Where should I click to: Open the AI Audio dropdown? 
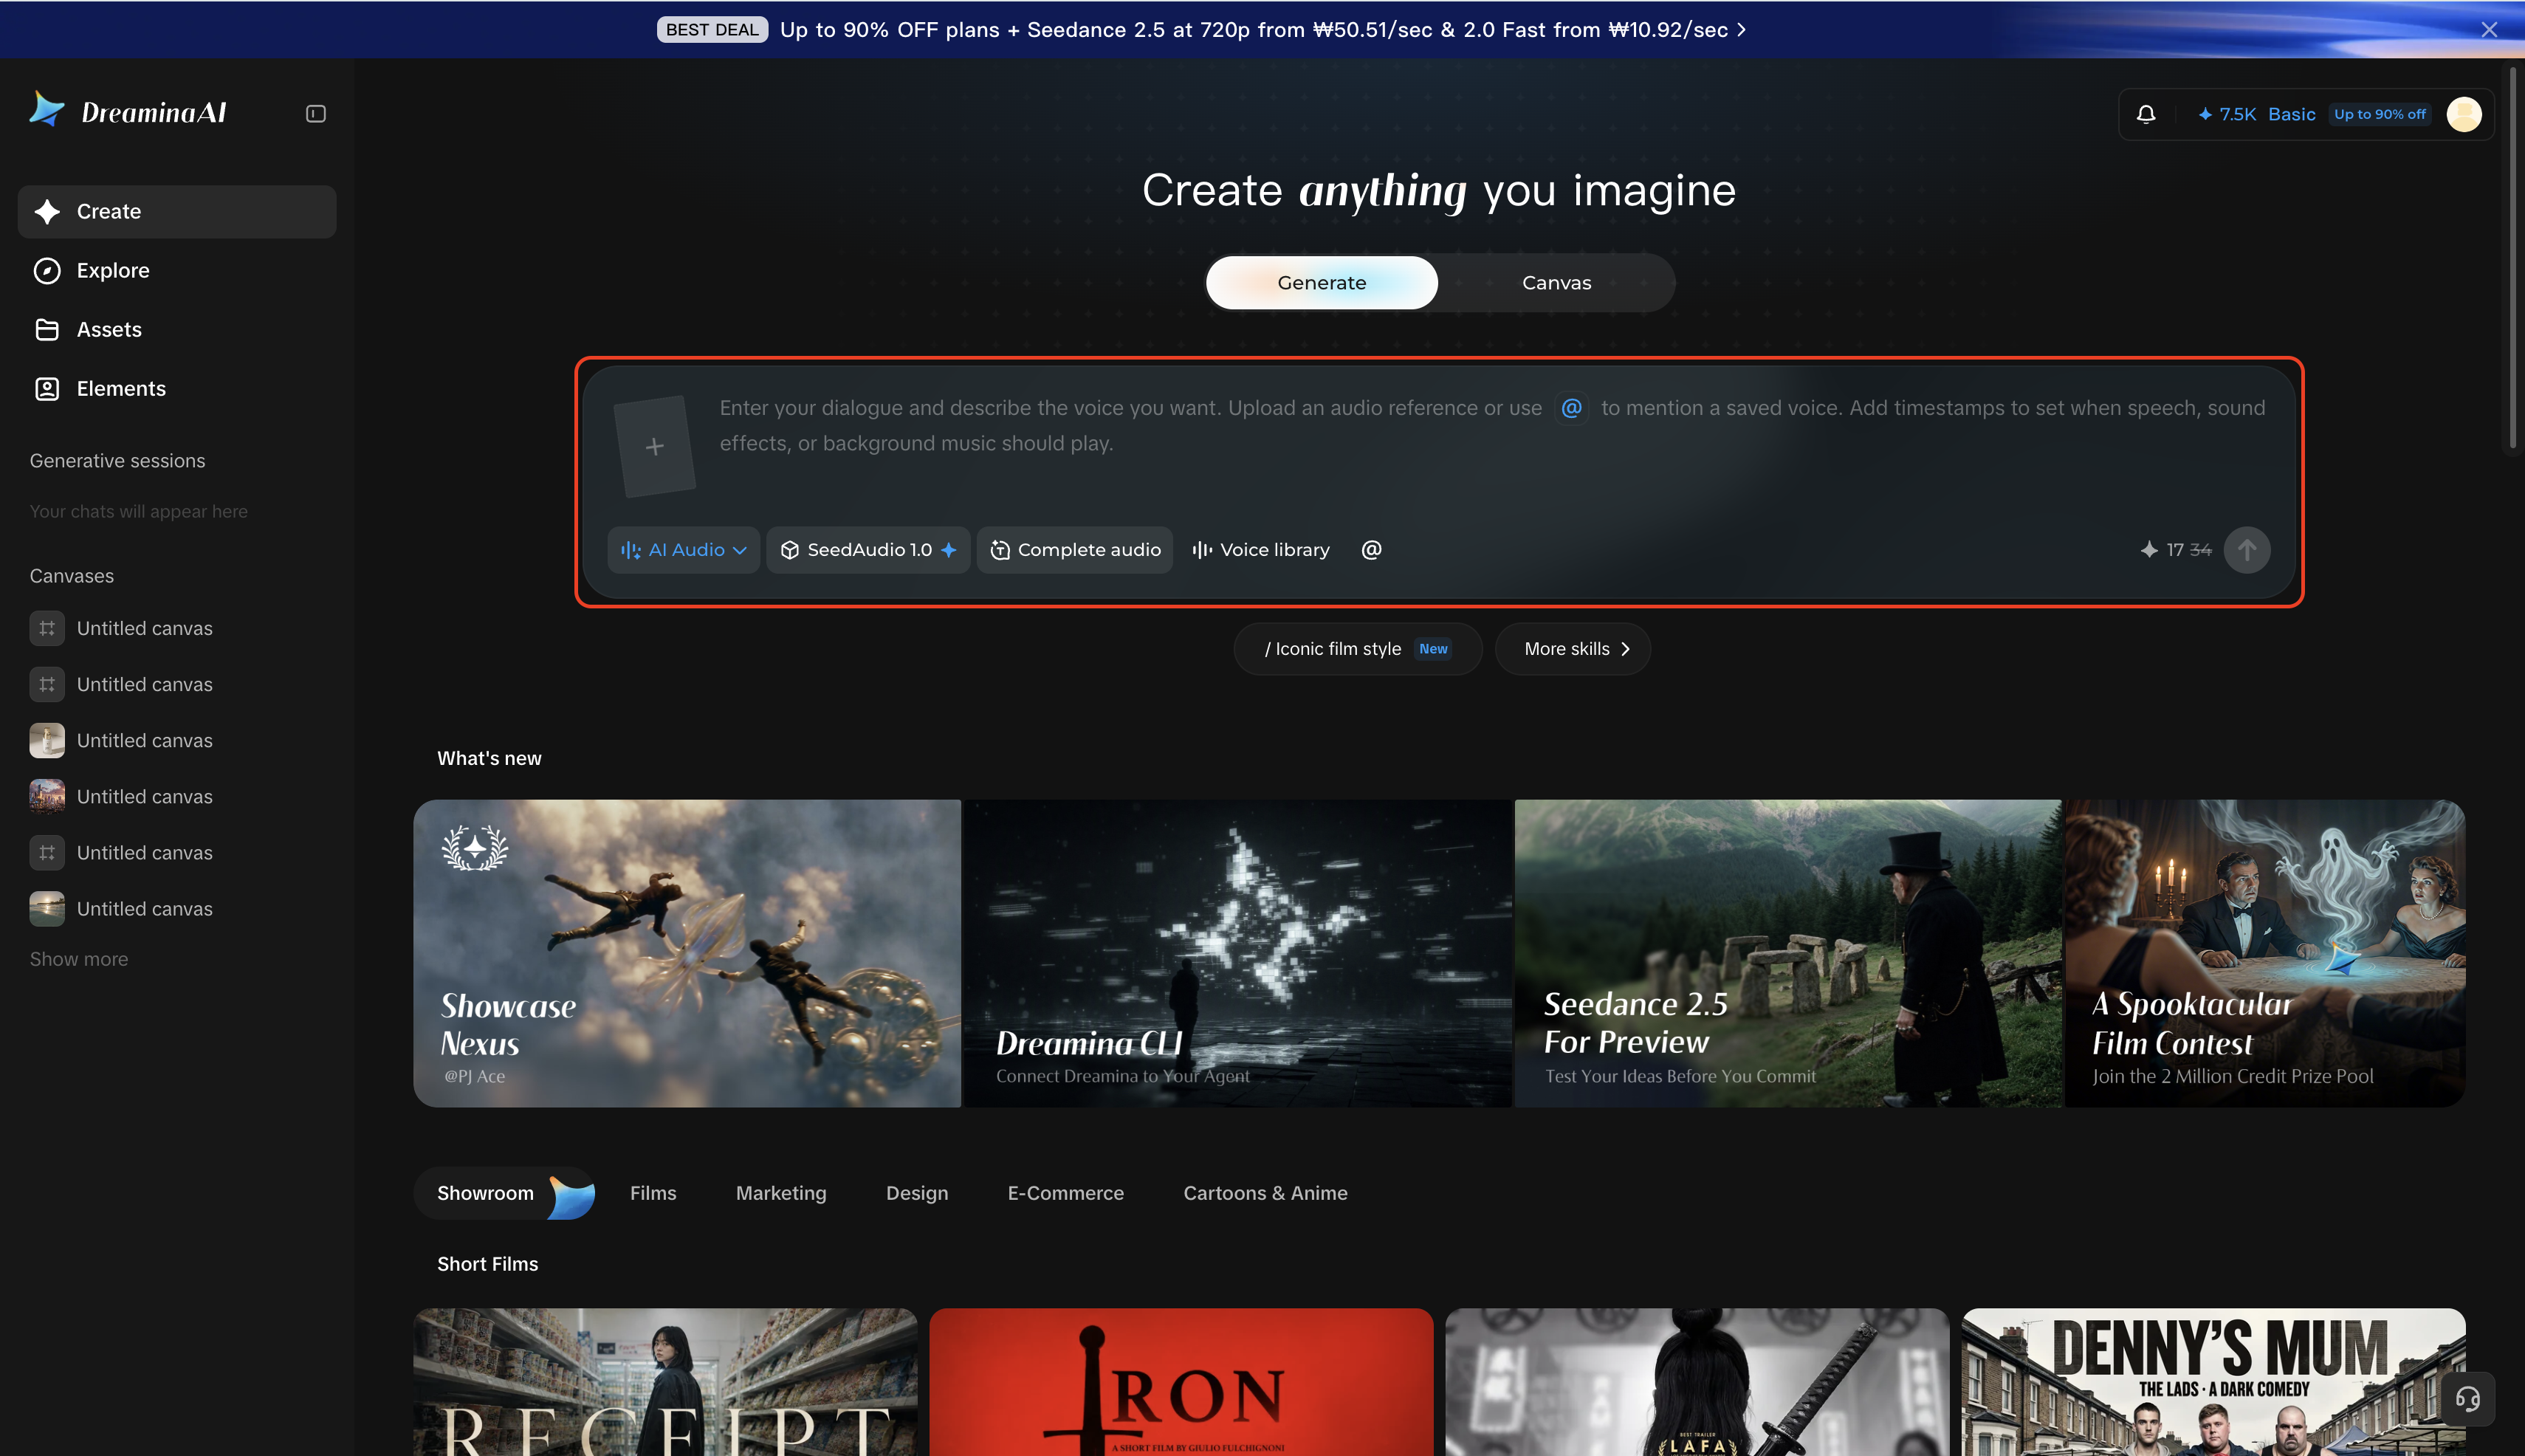(684, 550)
